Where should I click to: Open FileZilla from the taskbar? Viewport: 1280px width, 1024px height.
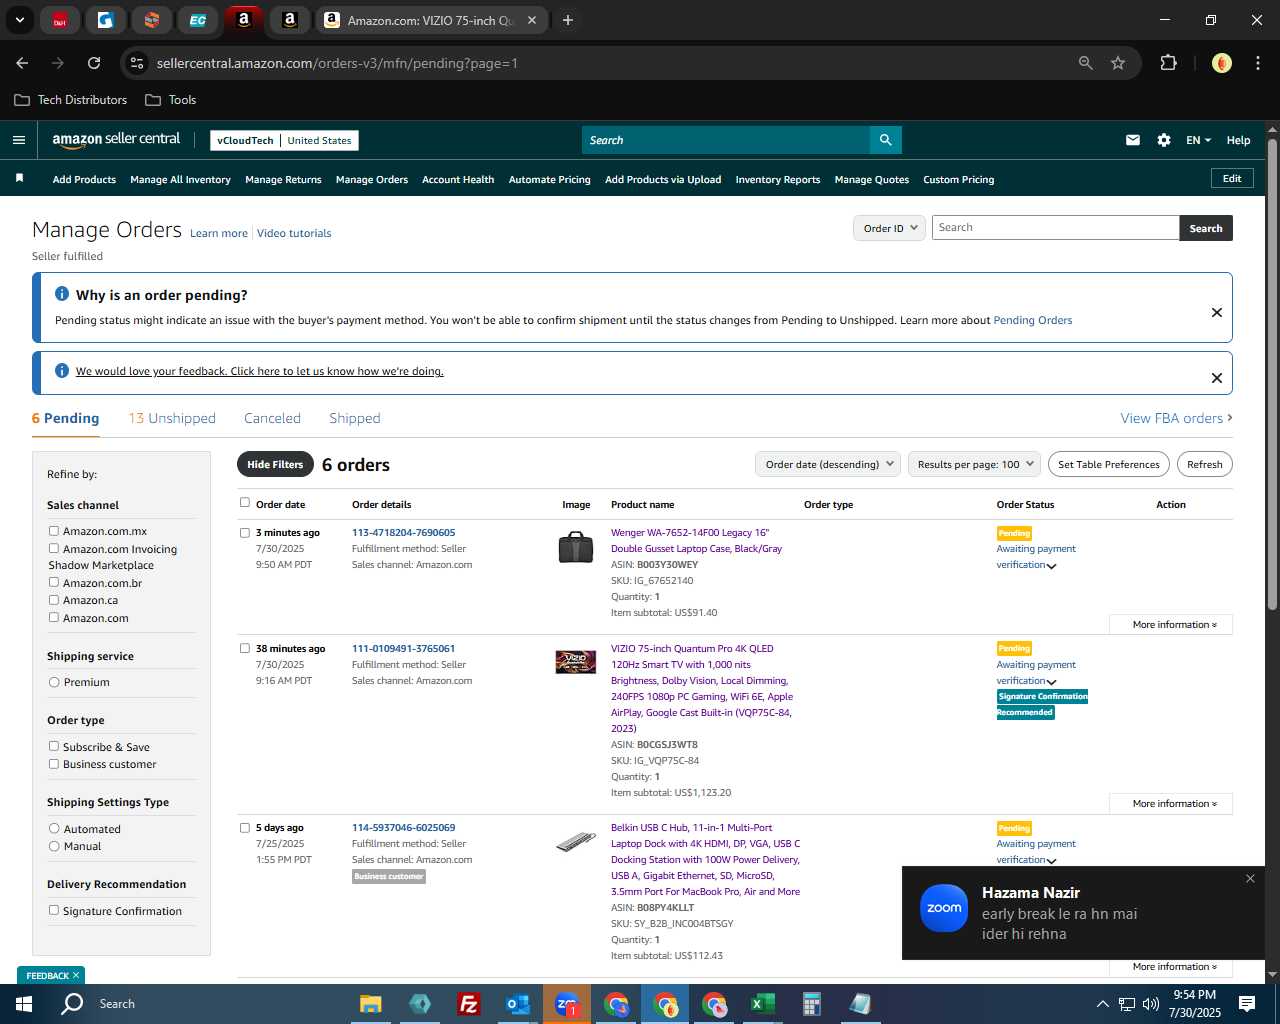(x=468, y=1004)
